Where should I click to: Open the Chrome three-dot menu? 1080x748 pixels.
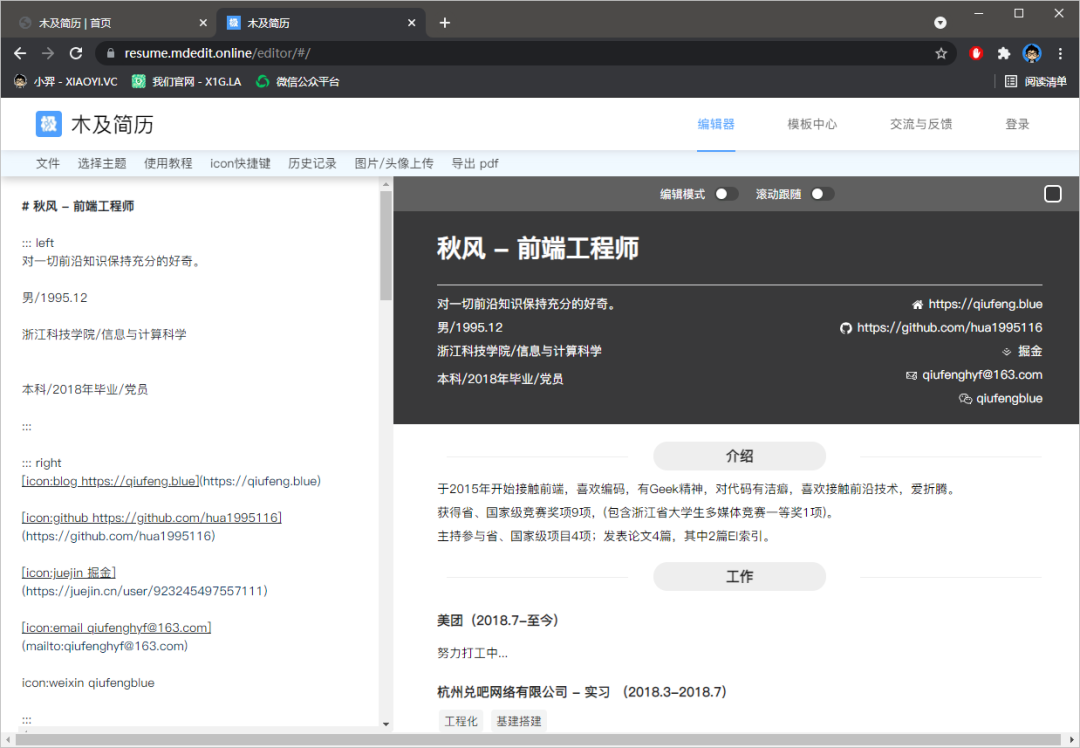[x=1060, y=53]
